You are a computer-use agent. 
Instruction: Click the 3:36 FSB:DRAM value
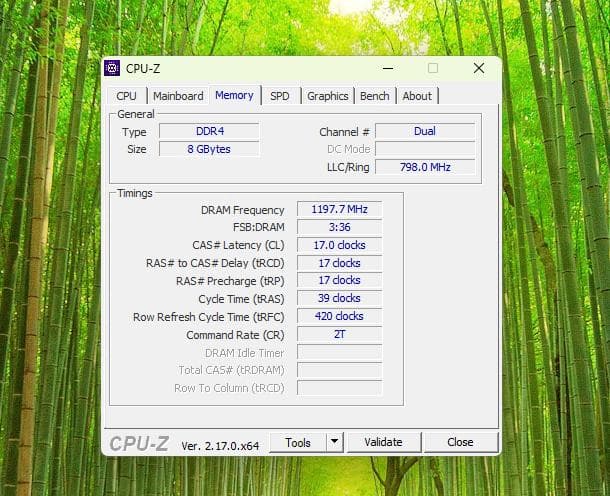pos(340,227)
